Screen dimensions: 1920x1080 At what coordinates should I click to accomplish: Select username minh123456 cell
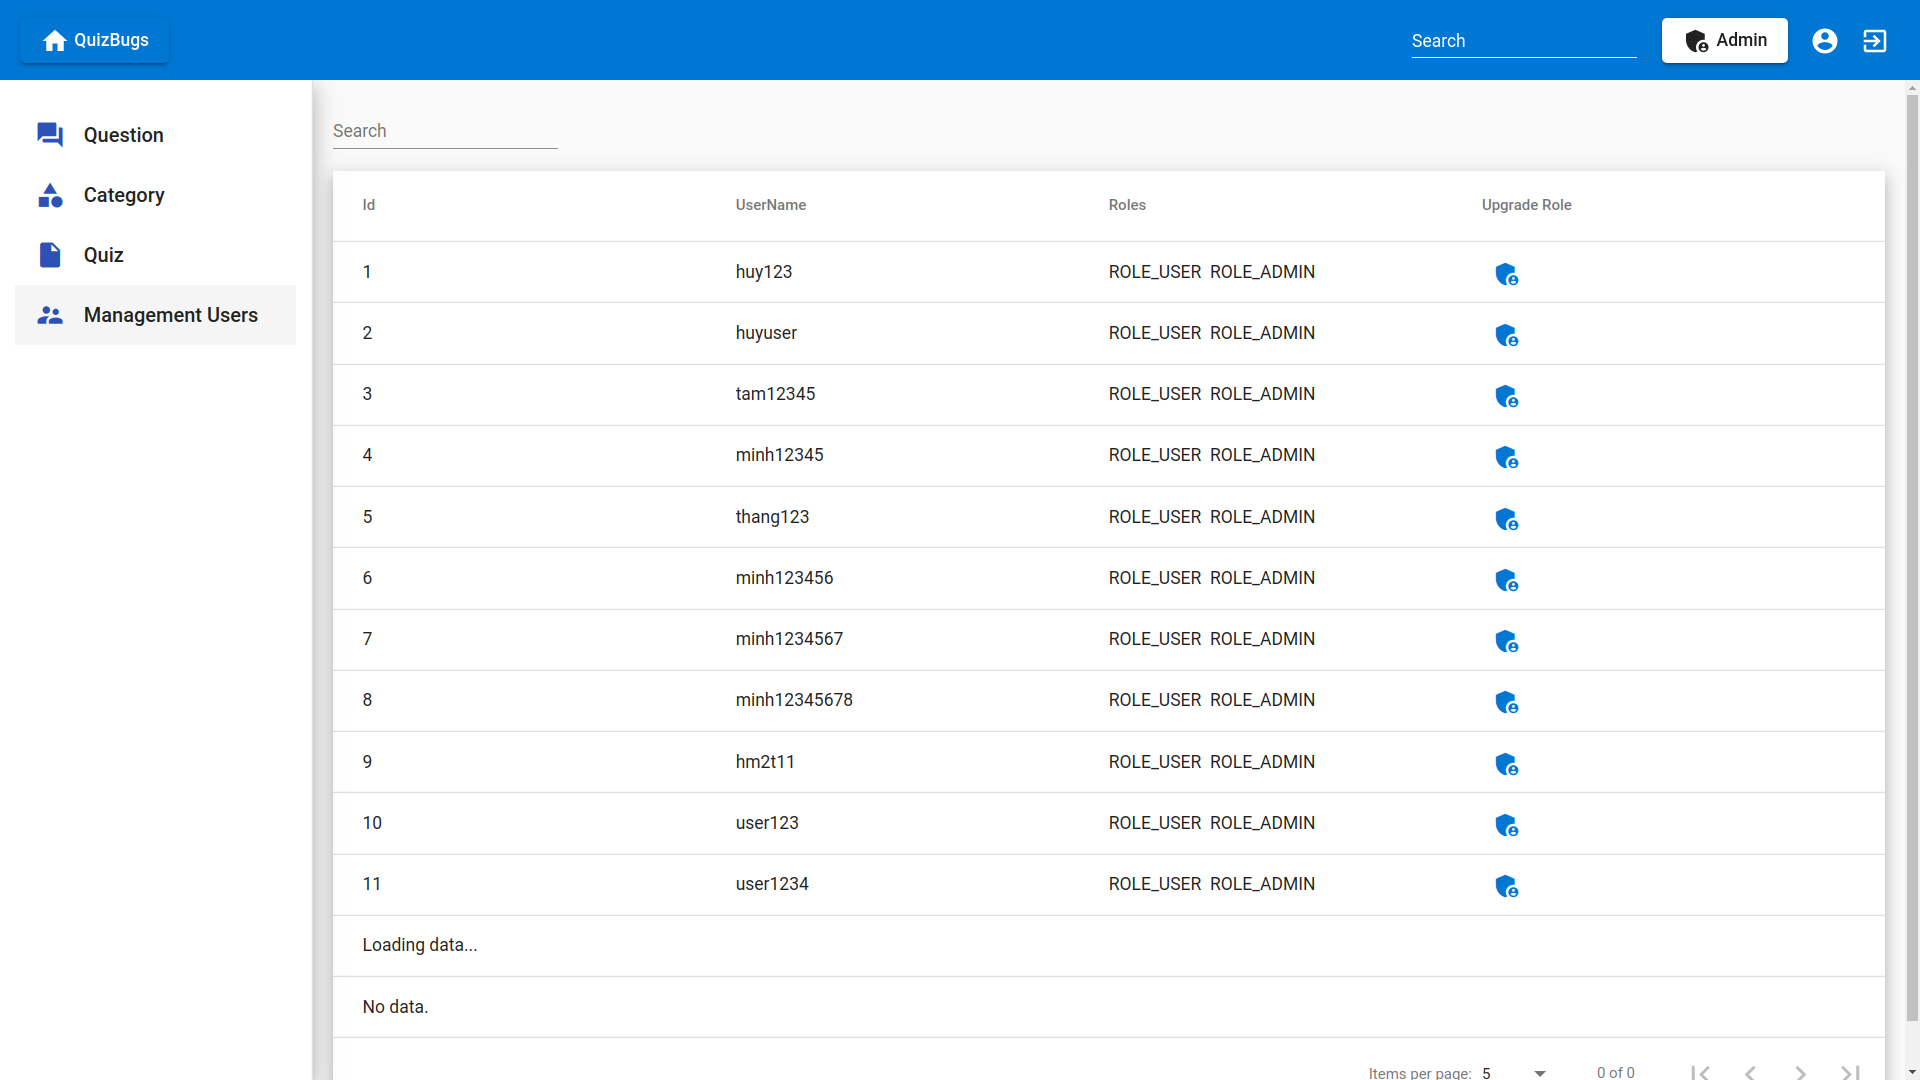[x=785, y=578]
